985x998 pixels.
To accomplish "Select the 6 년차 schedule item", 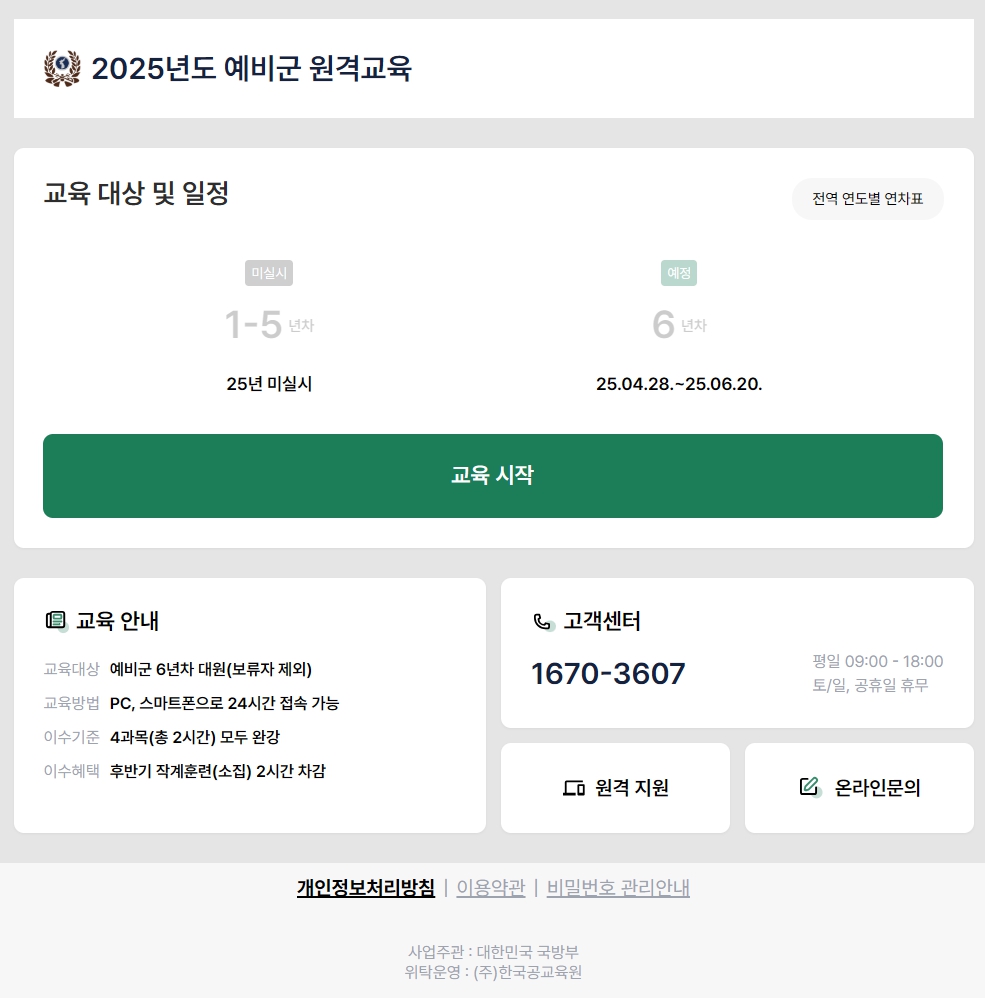I will 679,327.
